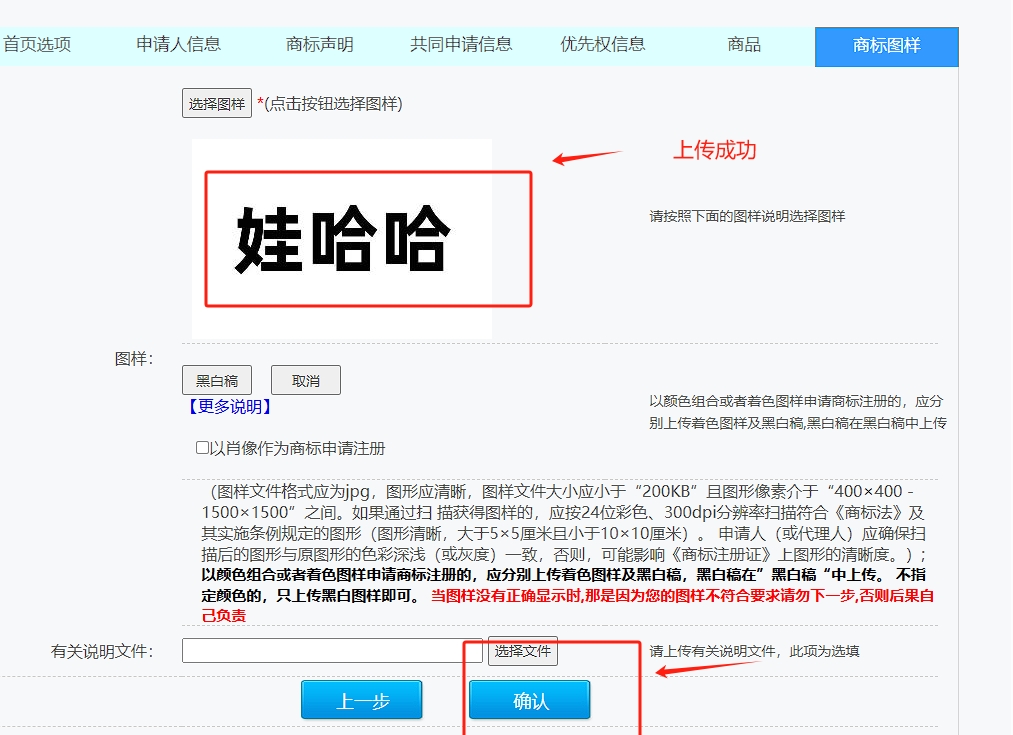1013x735 pixels.
Task: Click the 取消 button
Action: click(x=306, y=380)
